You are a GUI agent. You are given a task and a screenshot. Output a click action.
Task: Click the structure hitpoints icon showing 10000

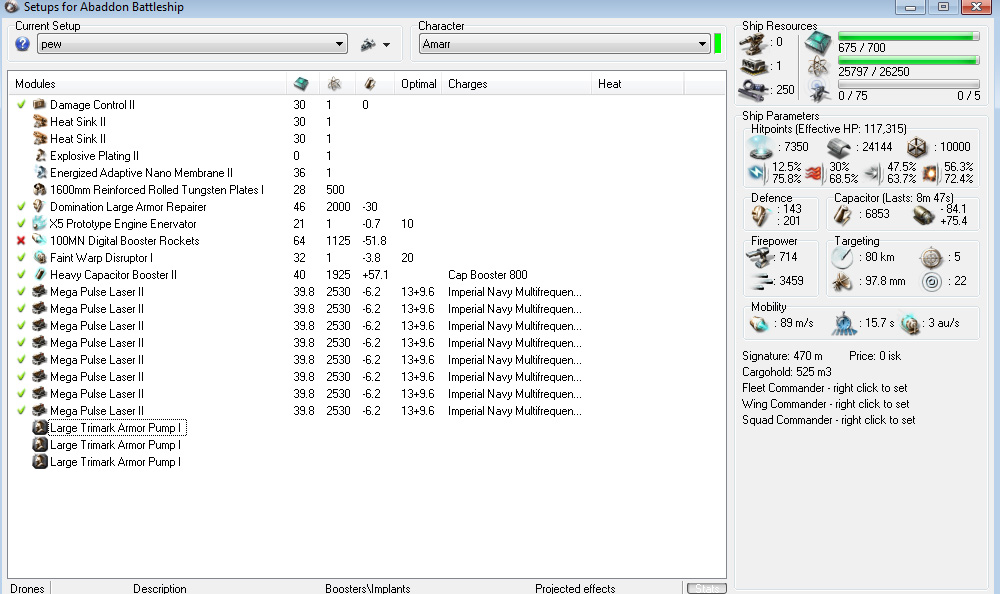916,147
